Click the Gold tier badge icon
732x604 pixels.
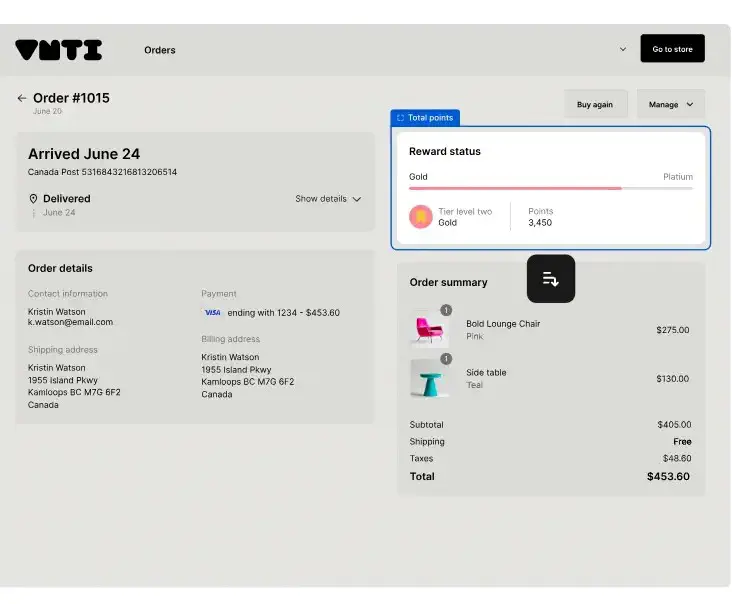point(421,217)
